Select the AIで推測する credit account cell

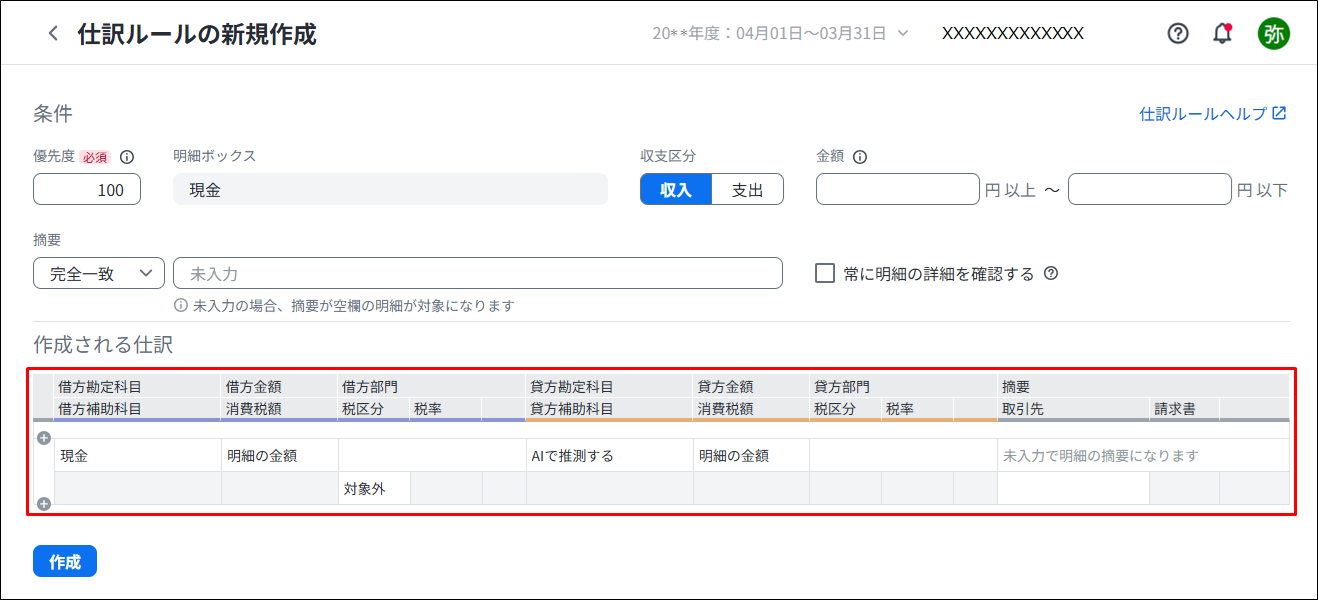609,456
